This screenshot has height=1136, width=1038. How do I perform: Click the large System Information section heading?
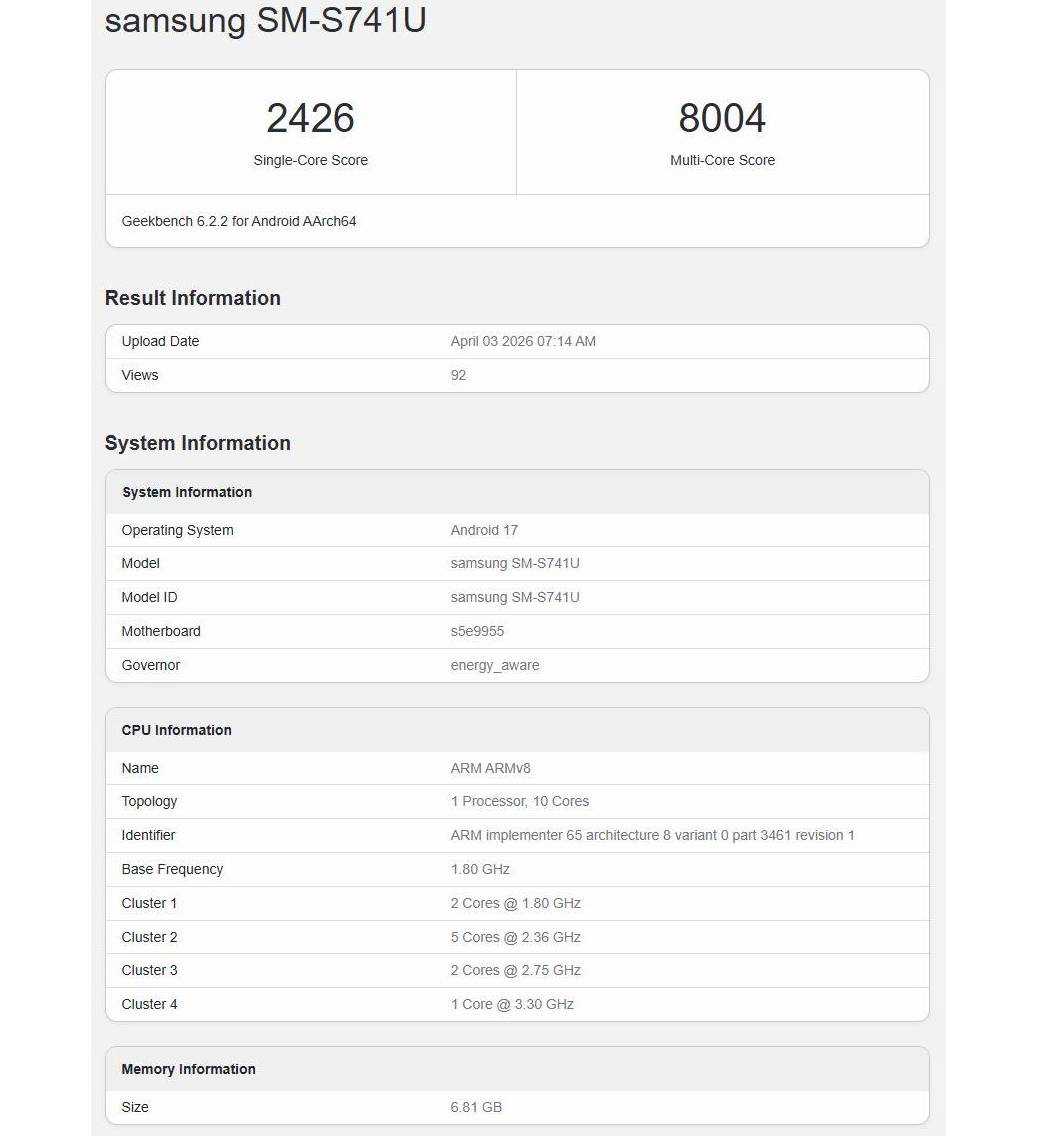[x=198, y=443]
